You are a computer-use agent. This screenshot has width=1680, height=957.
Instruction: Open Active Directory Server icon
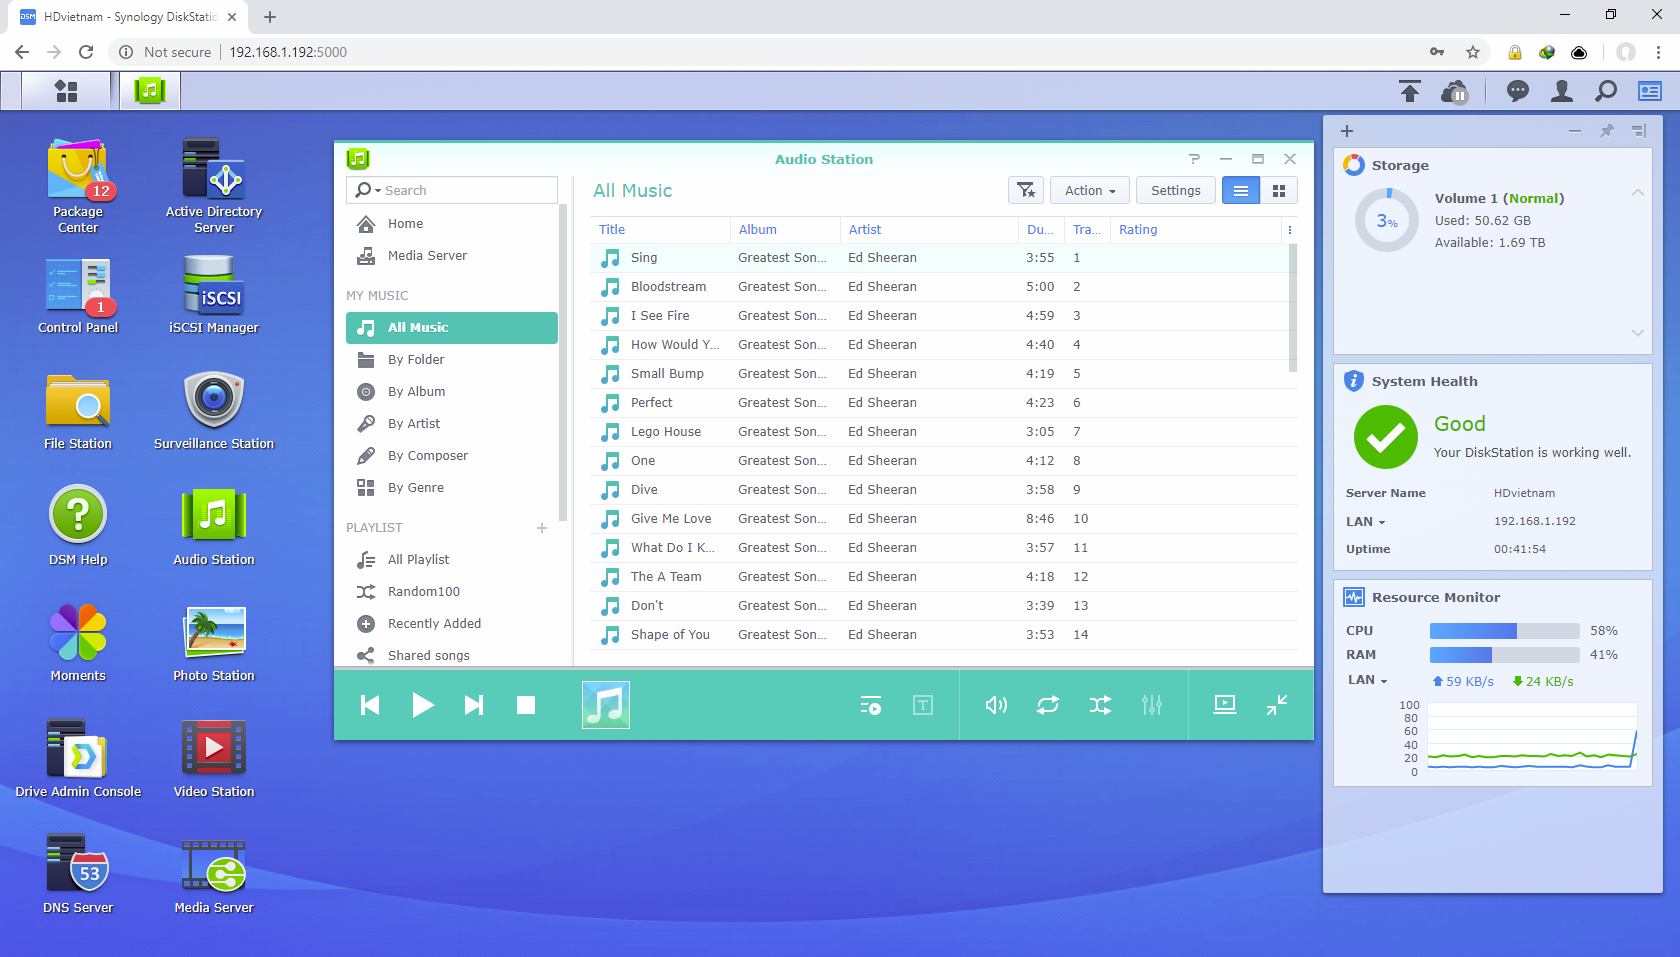tap(214, 187)
